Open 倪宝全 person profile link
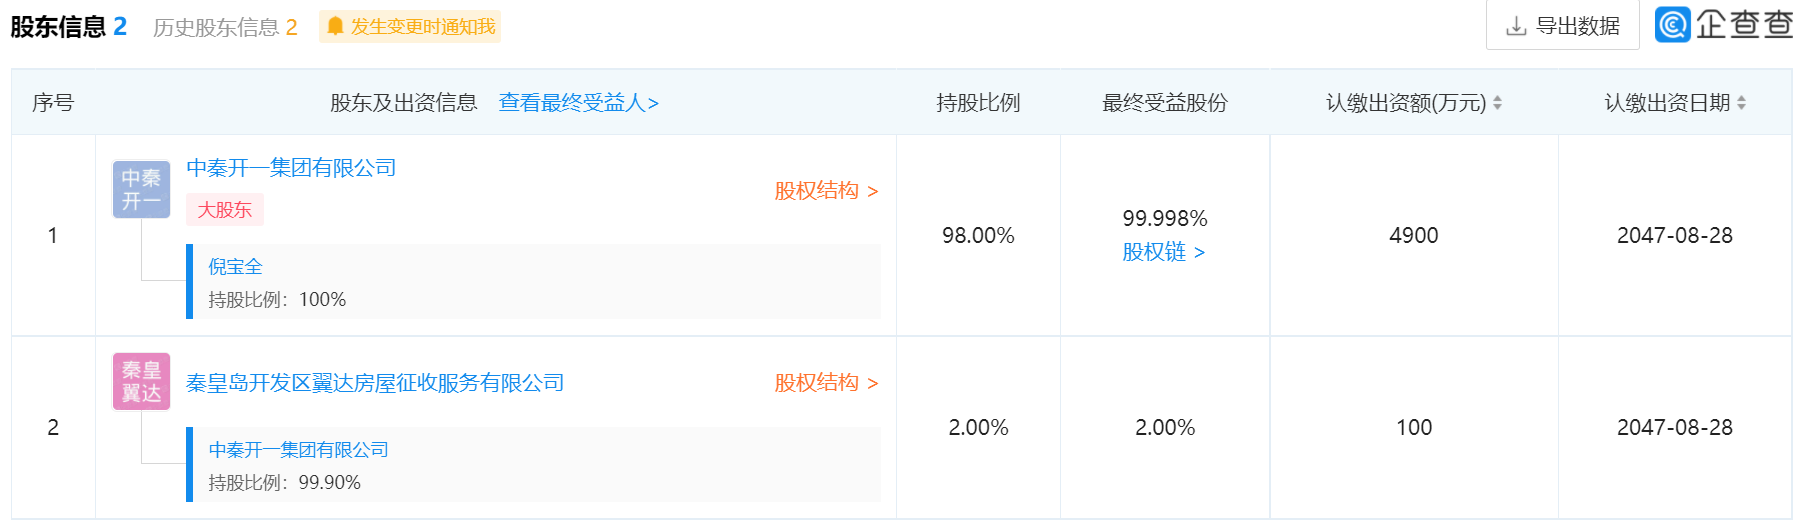 coord(235,266)
